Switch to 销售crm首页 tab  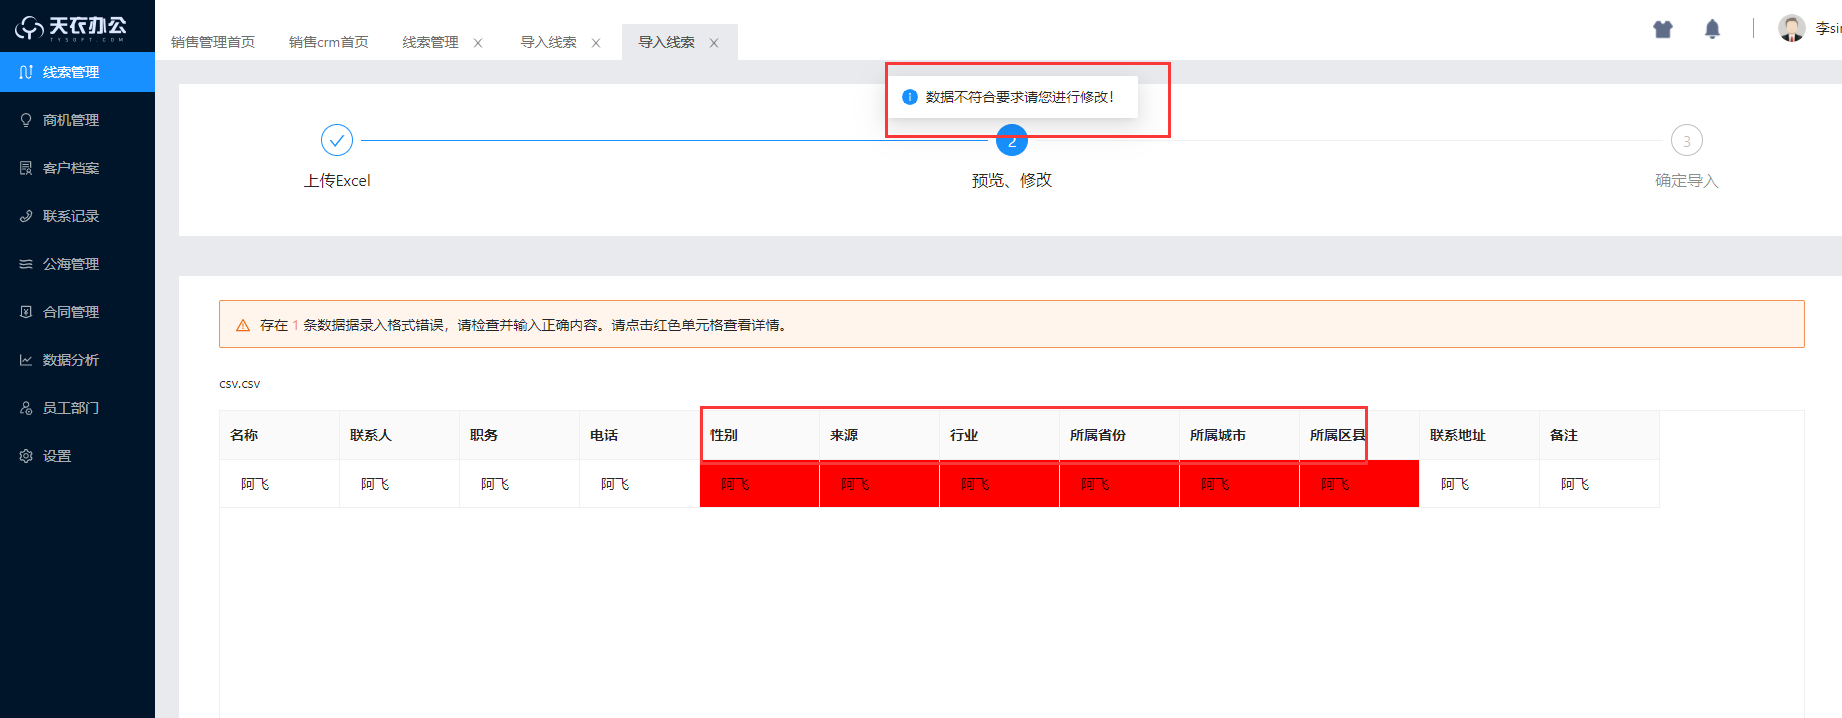point(329,42)
